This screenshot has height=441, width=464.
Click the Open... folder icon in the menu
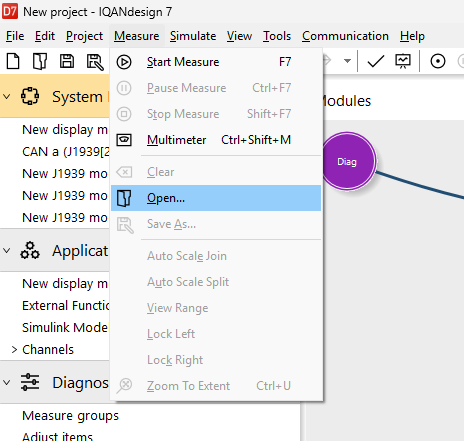tap(124, 198)
